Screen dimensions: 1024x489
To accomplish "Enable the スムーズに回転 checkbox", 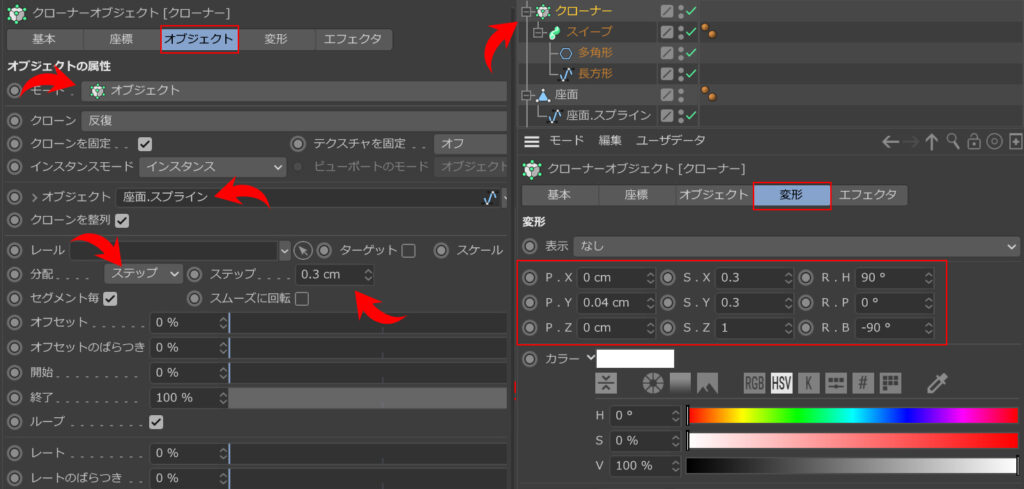I will [301, 298].
